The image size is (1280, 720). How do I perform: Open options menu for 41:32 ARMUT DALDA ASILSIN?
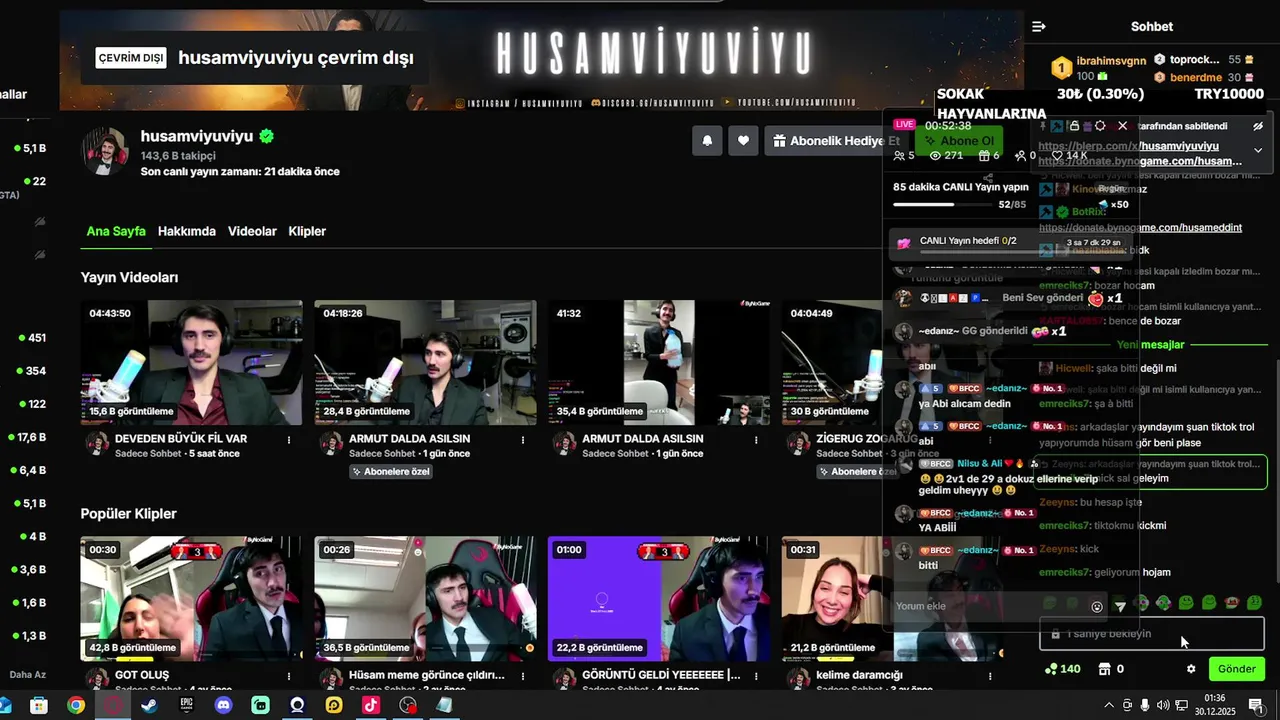click(x=757, y=440)
